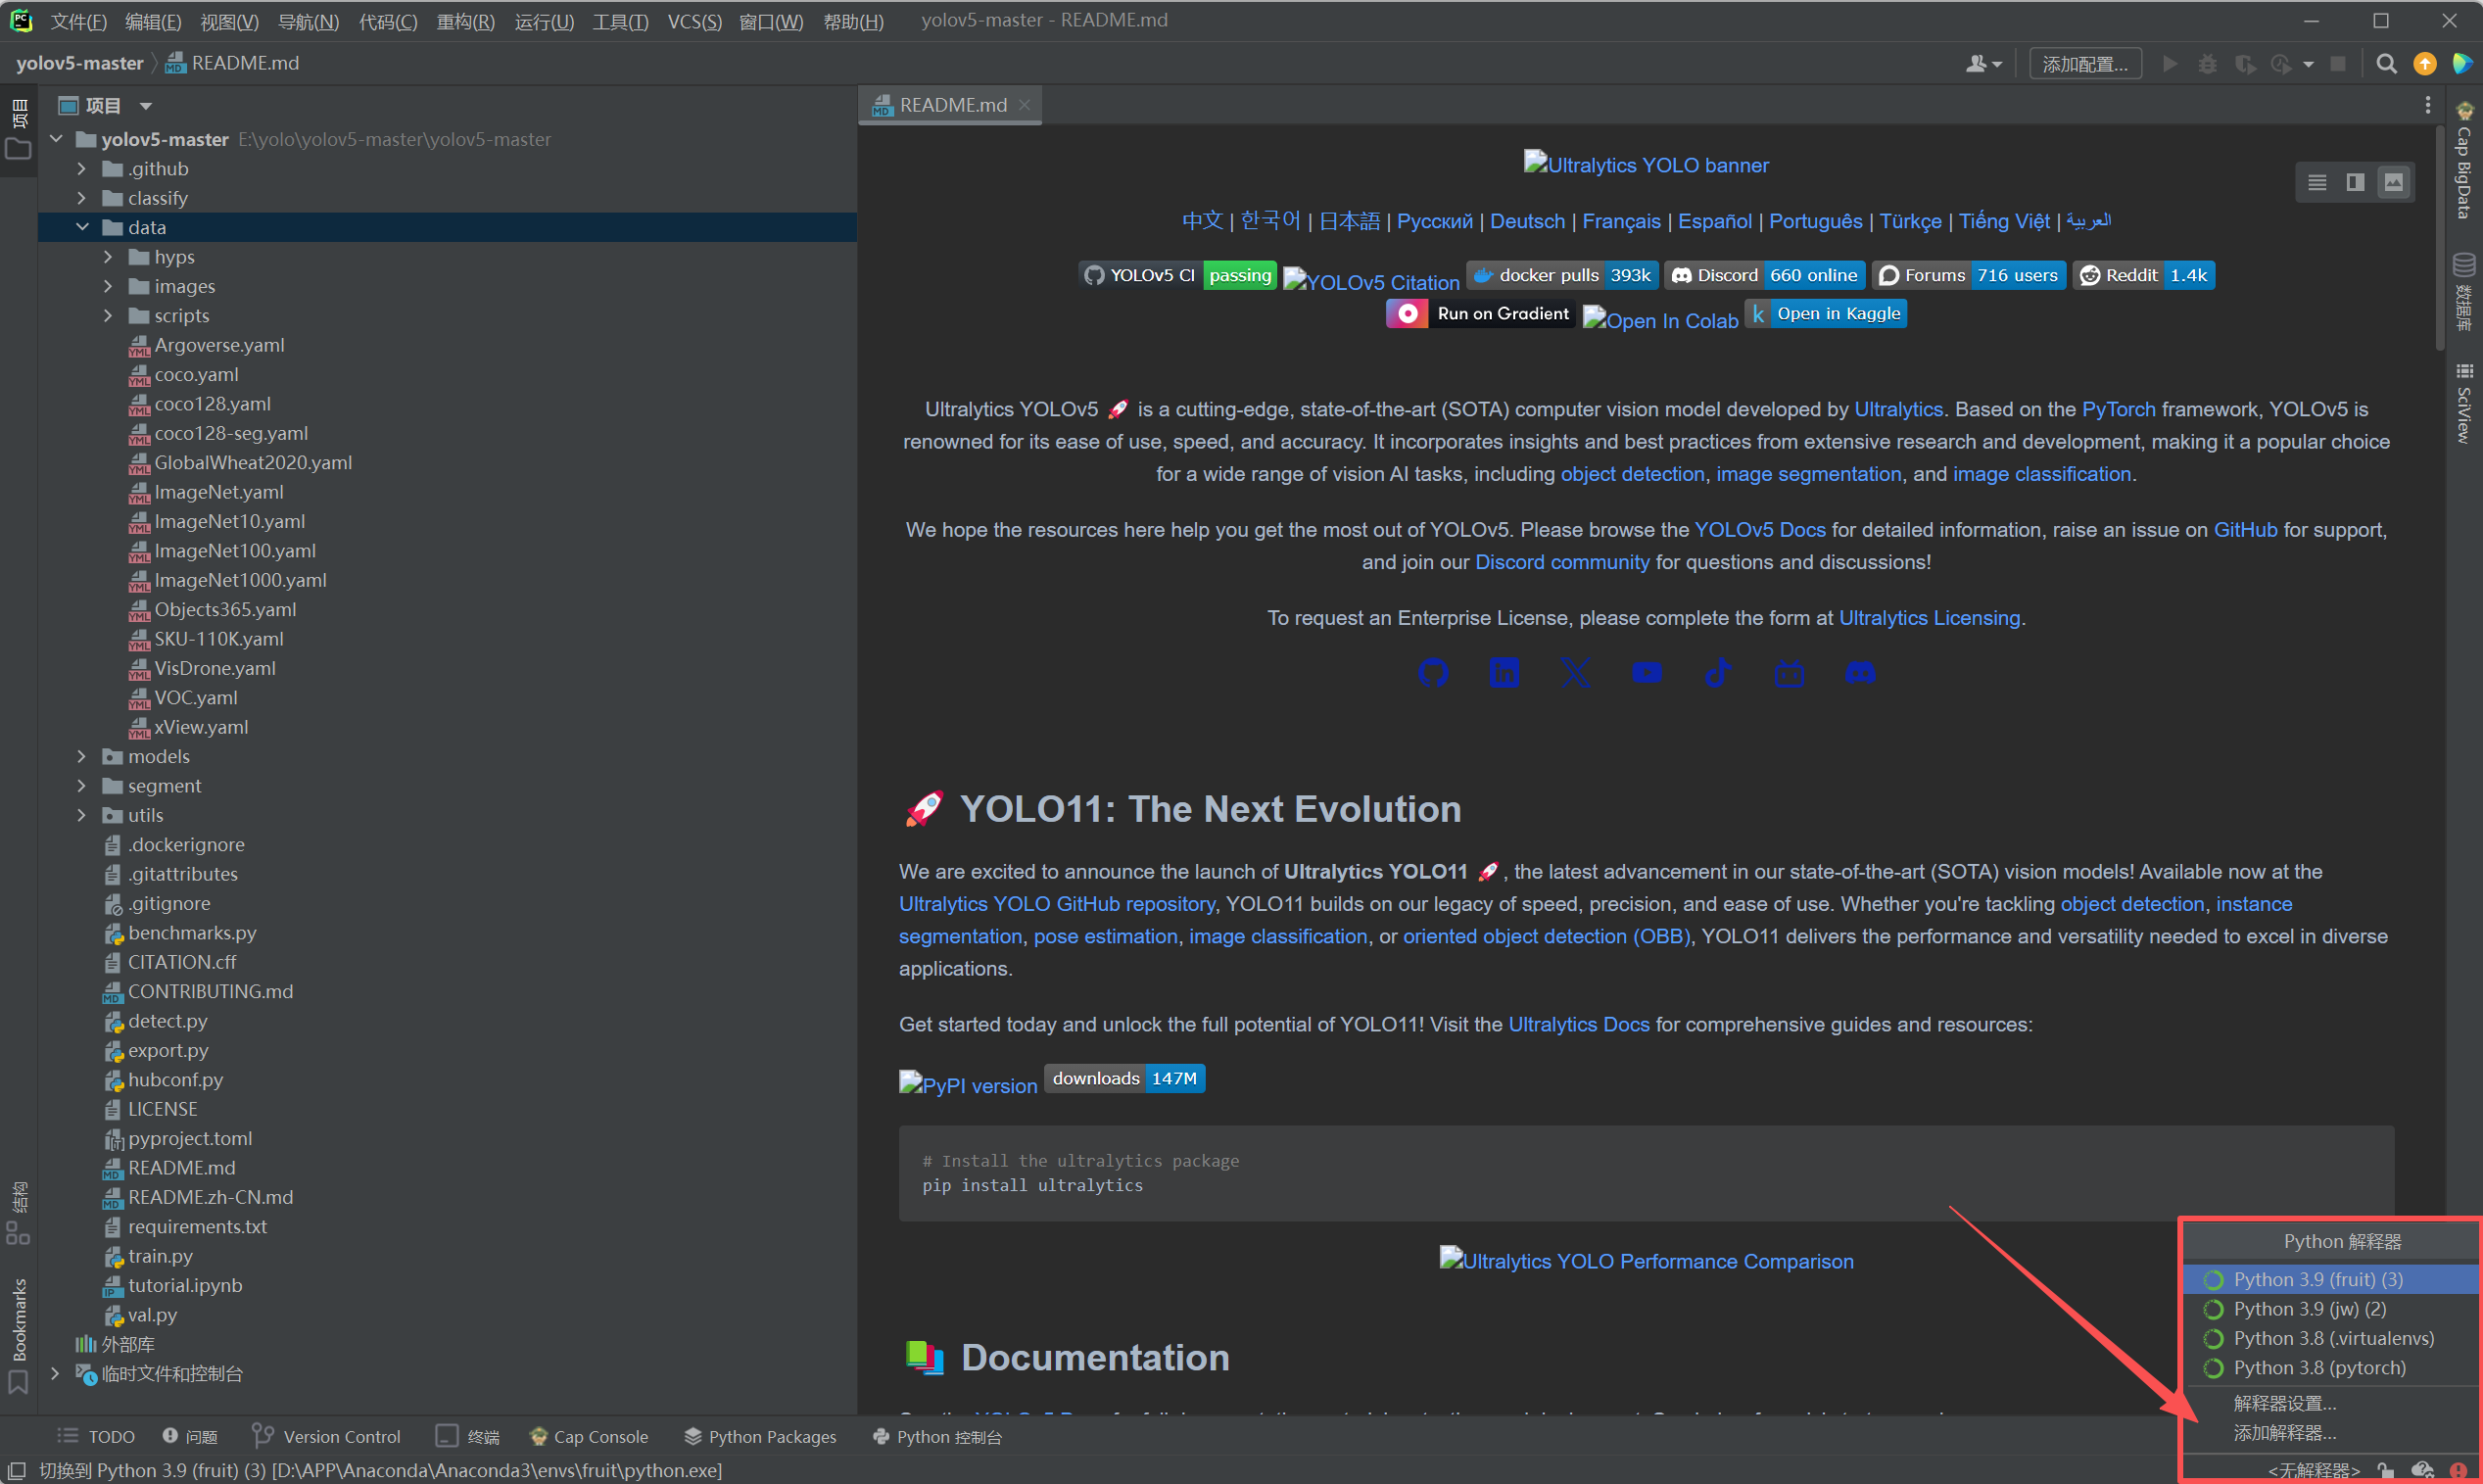Open the Cap Console tool window
This screenshot has width=2483, height=1484.
pos(589,1436)
